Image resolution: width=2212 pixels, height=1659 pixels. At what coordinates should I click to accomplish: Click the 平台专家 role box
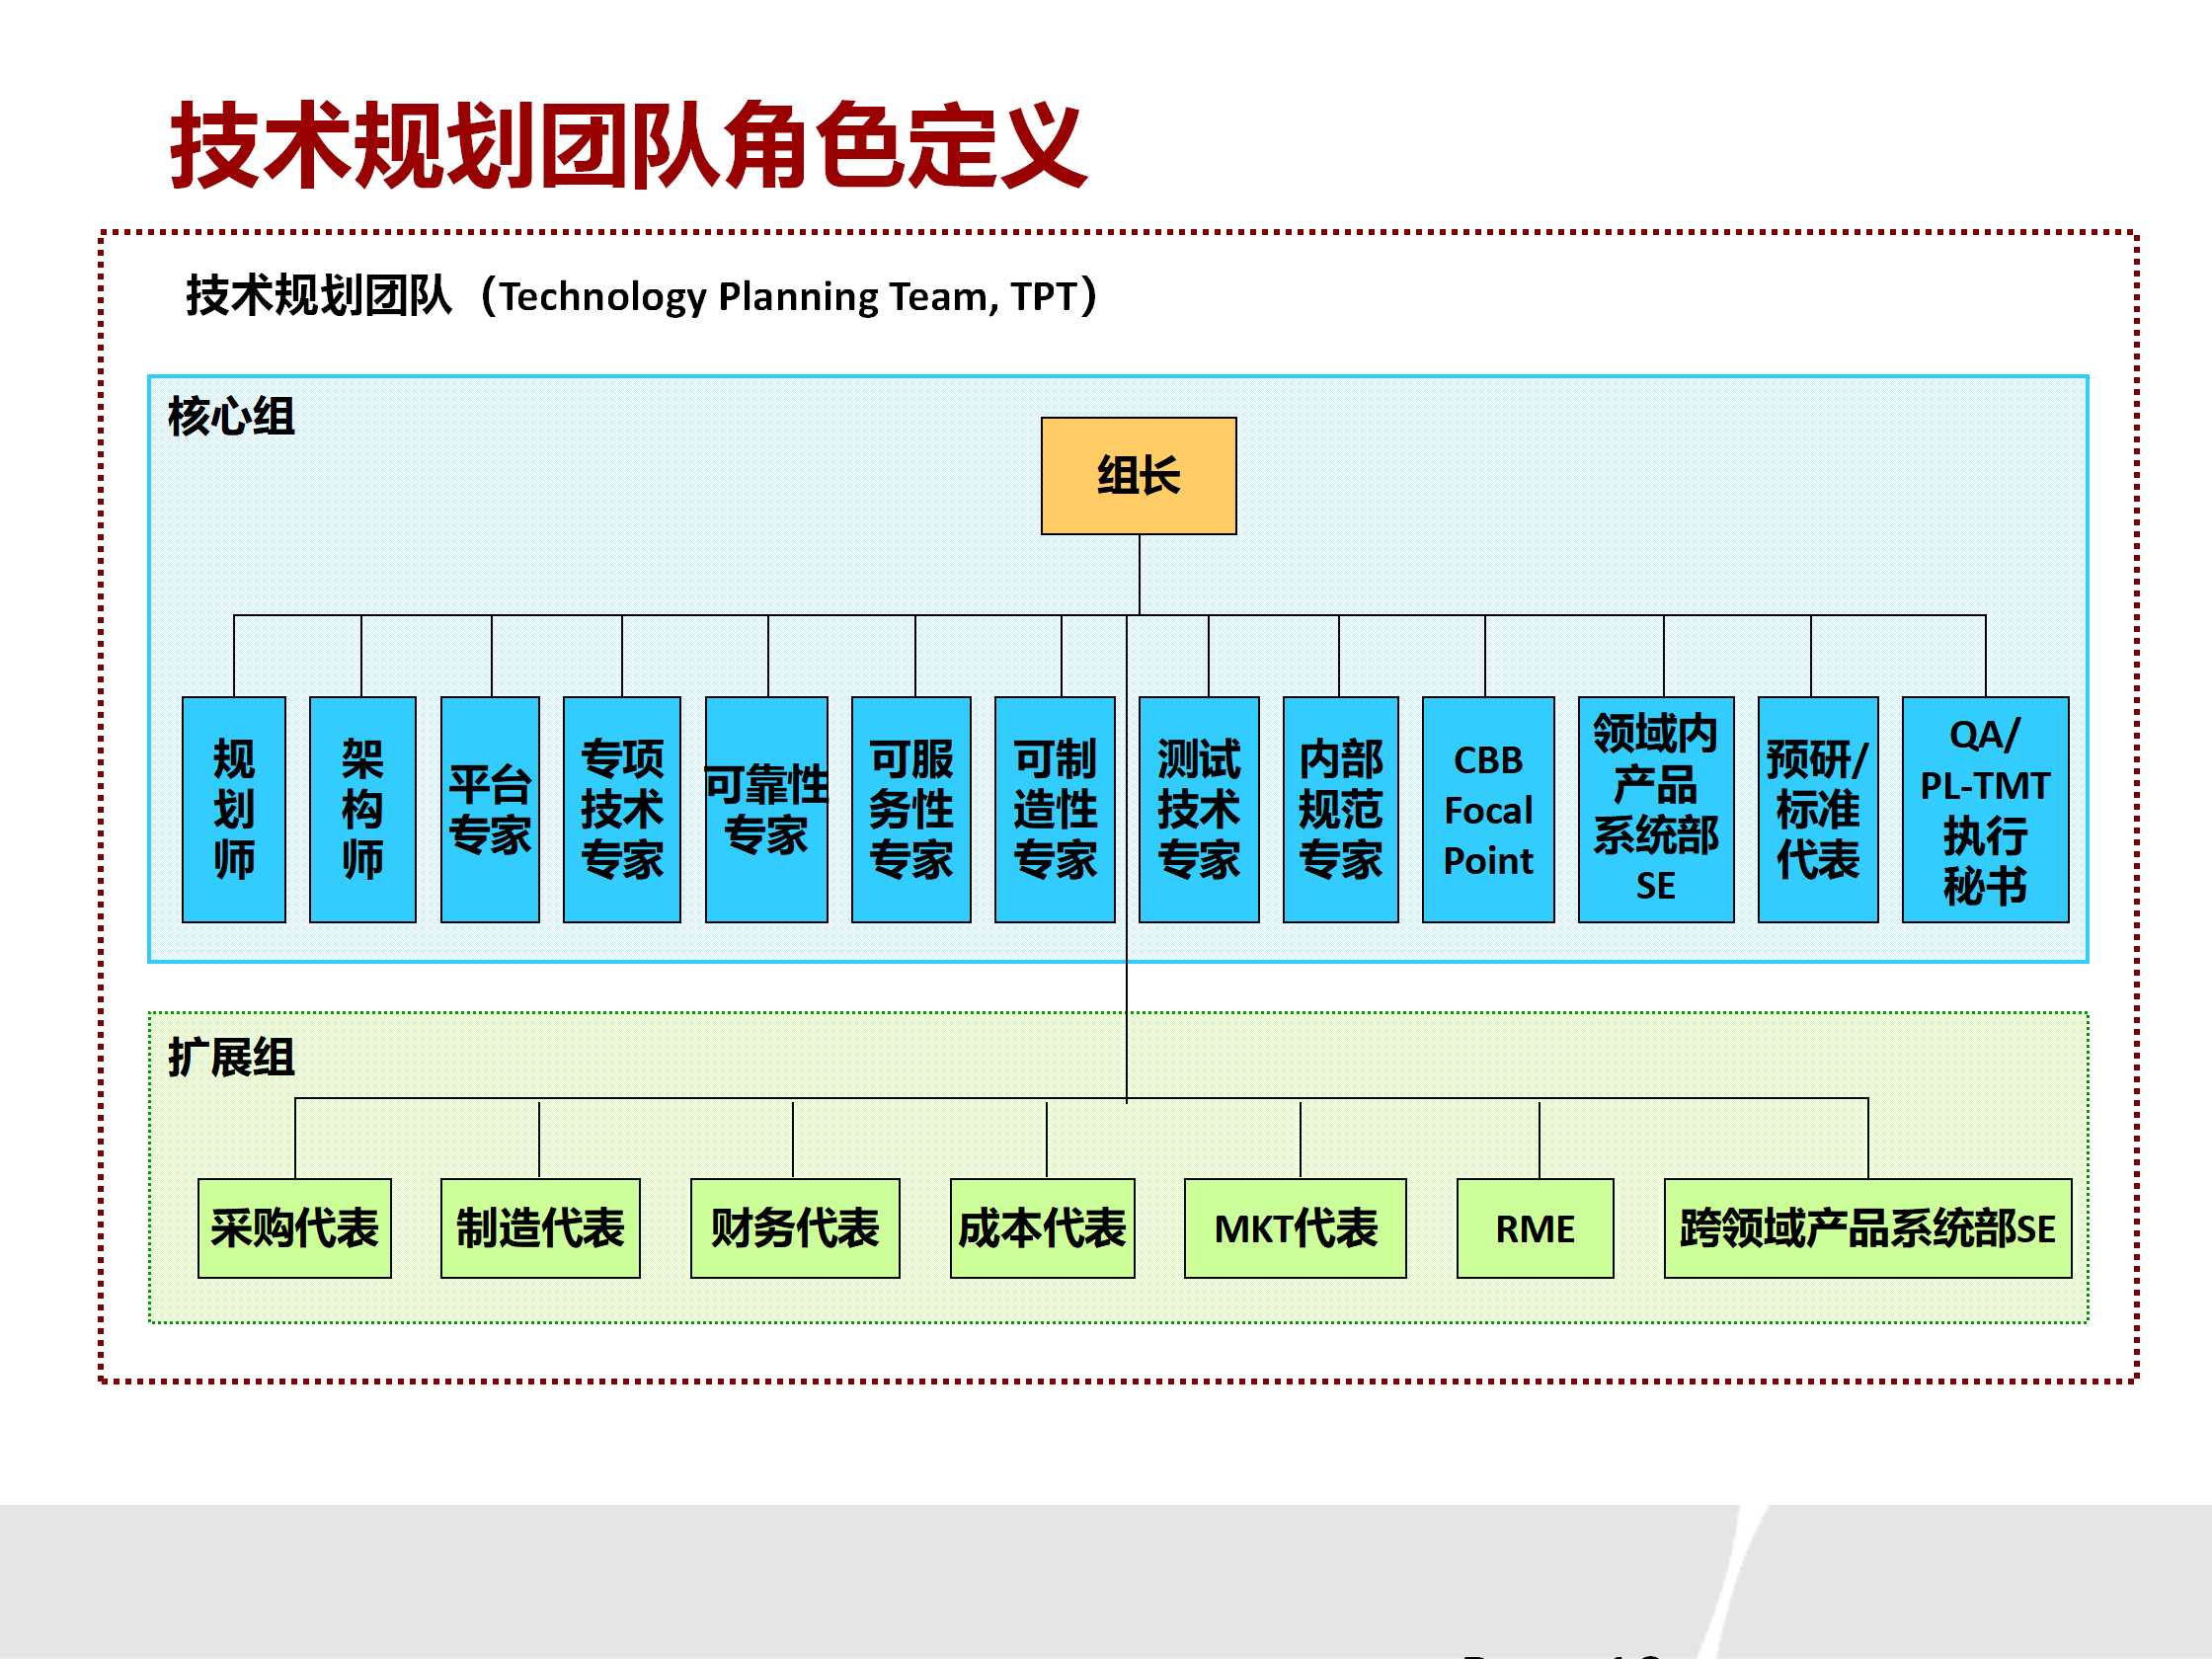(490, 810)
